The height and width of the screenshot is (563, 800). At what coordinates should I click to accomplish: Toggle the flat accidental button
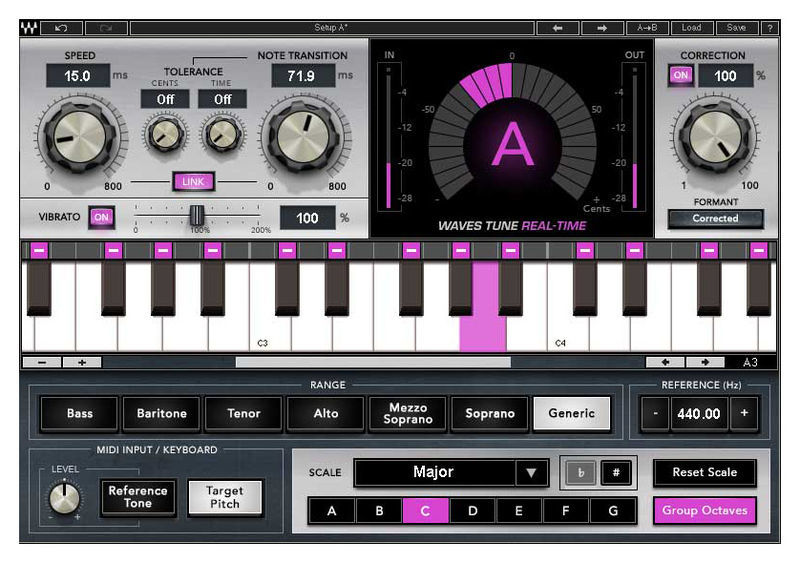point(581,473)
